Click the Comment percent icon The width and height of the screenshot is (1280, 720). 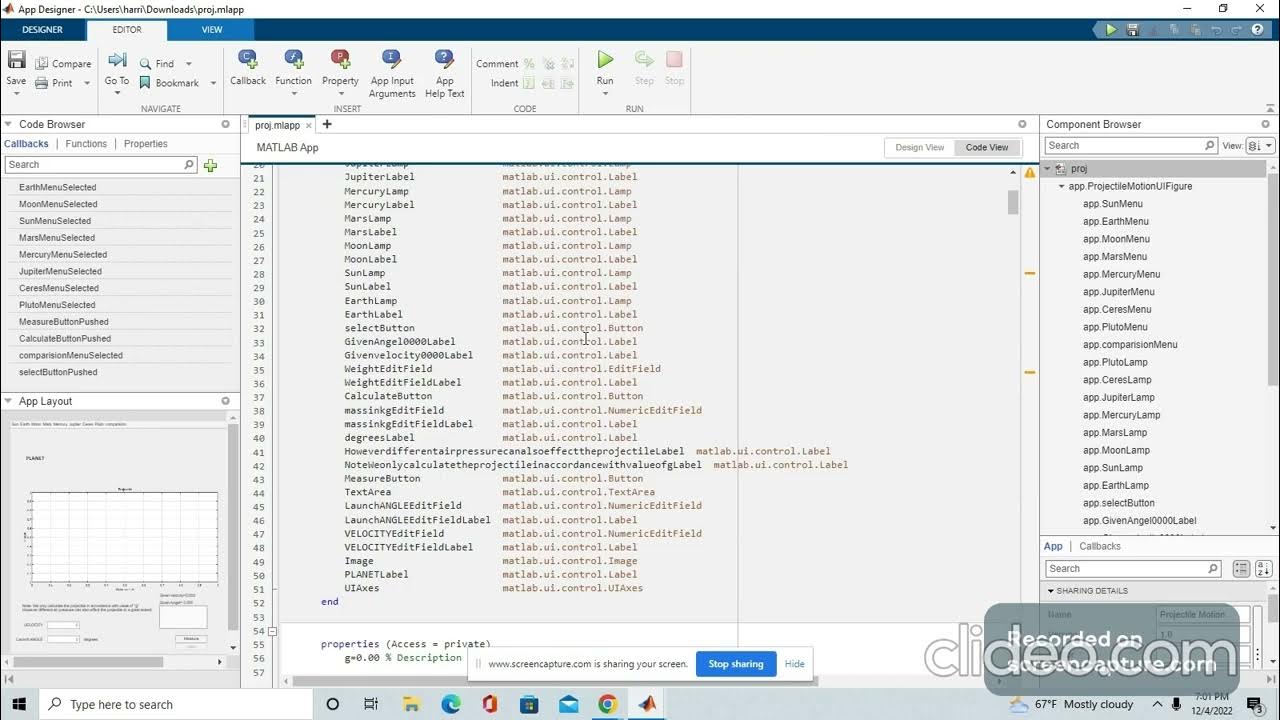(x=529, y=64)
